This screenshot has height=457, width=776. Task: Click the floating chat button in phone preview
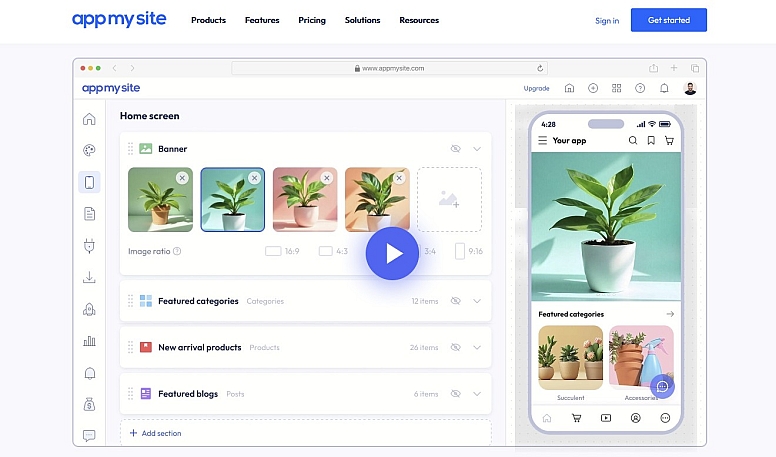click(x=662, y=387)
